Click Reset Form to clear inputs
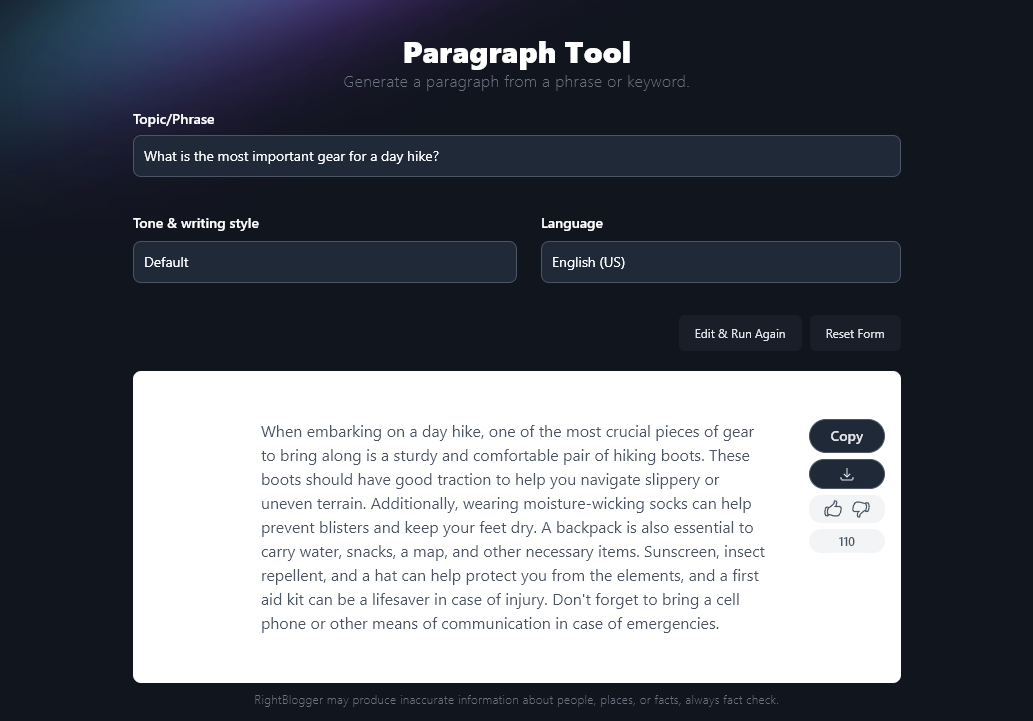1033x721 pixels. pos(854,333)
